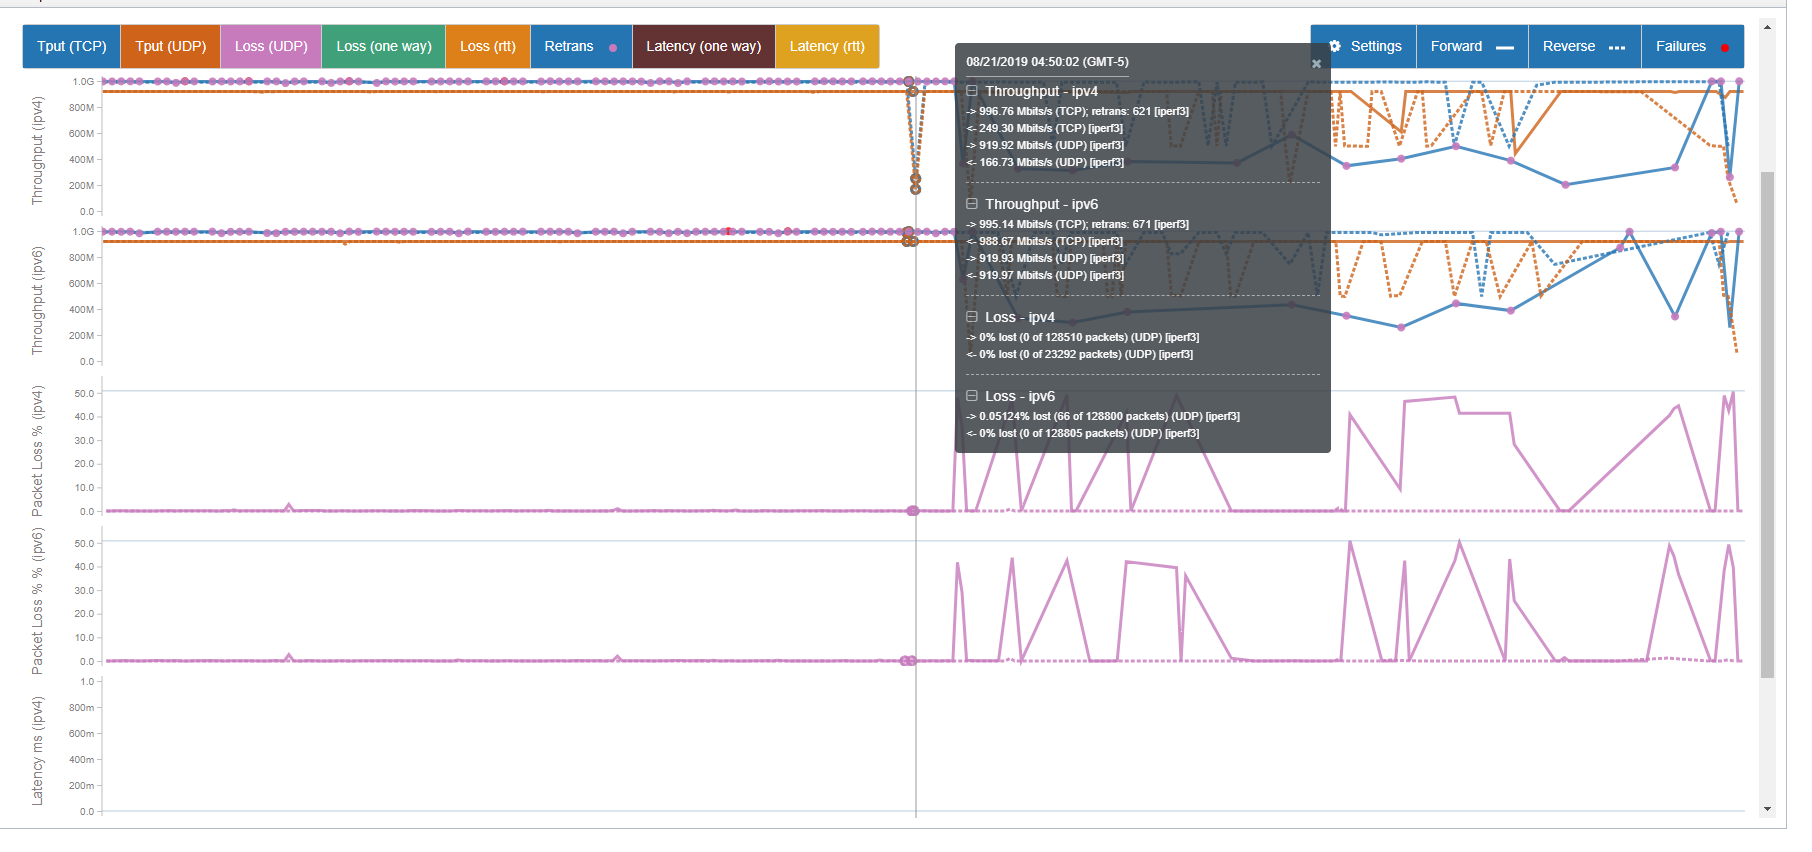The width and height of the screenshot is (1812, 852).
Task: Close the data tooltip popup
Action: click(1316, 63)
